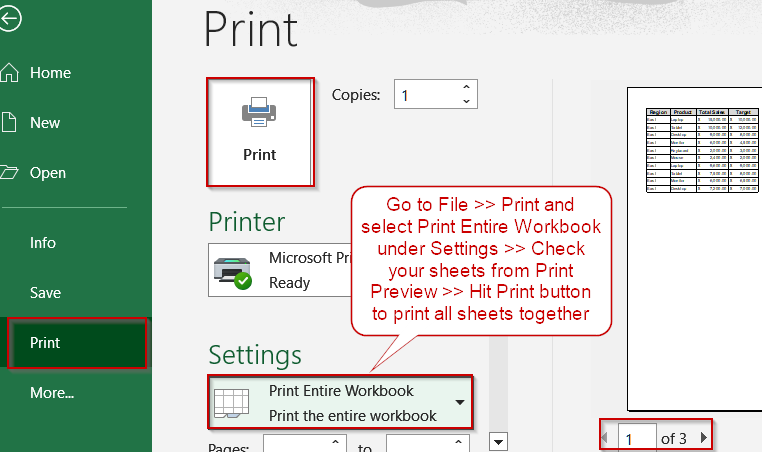Increment the Pages to value

click(x=458, y=442)
